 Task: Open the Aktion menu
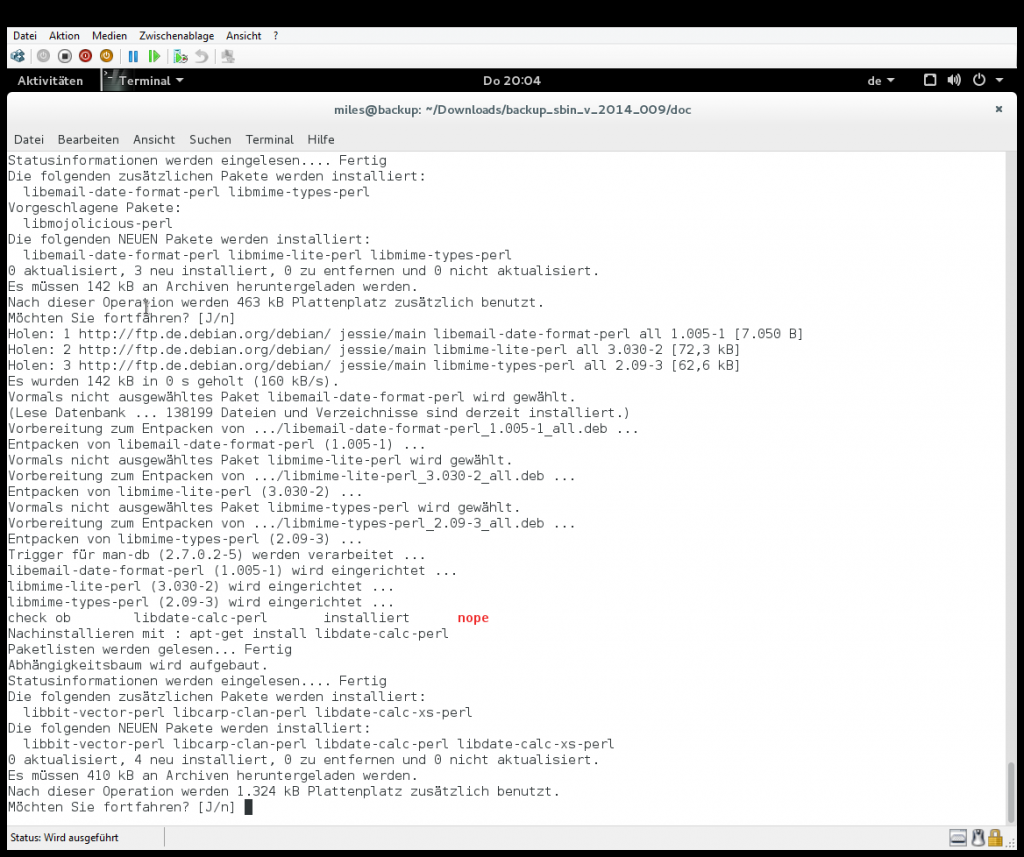tap(64, 36)
